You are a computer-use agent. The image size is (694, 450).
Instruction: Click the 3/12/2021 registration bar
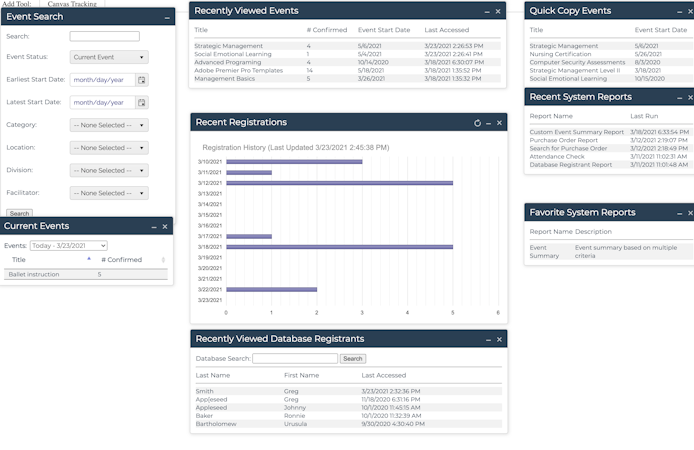(339, 183)
